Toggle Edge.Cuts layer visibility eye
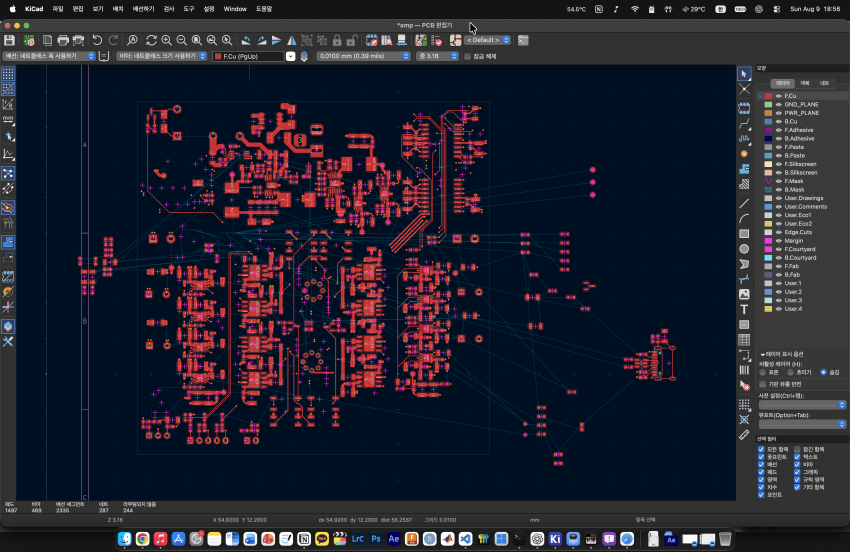This screenshot has height=552, width=850. (x=778, y=232)
